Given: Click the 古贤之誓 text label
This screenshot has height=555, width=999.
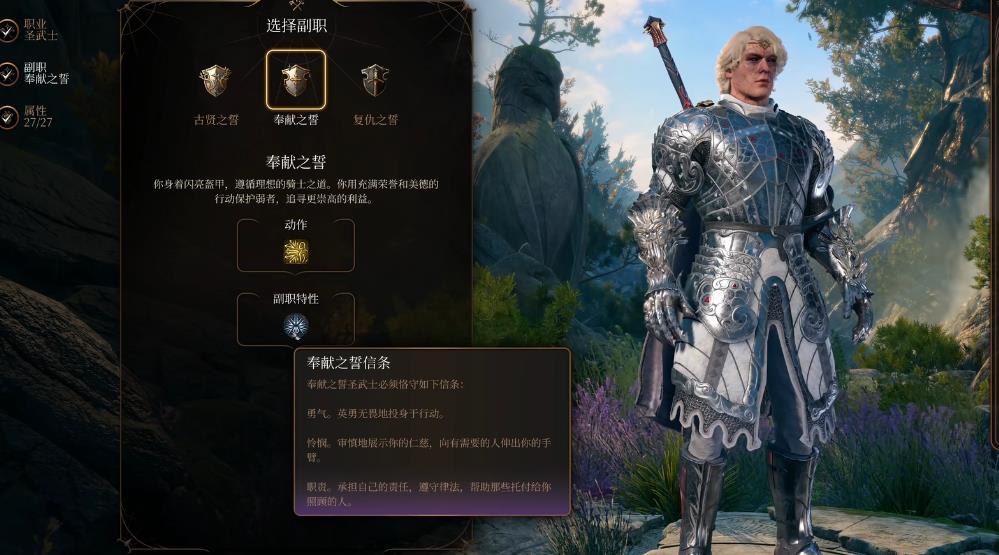Looking at the screenshot, I should tap(216, 119).
